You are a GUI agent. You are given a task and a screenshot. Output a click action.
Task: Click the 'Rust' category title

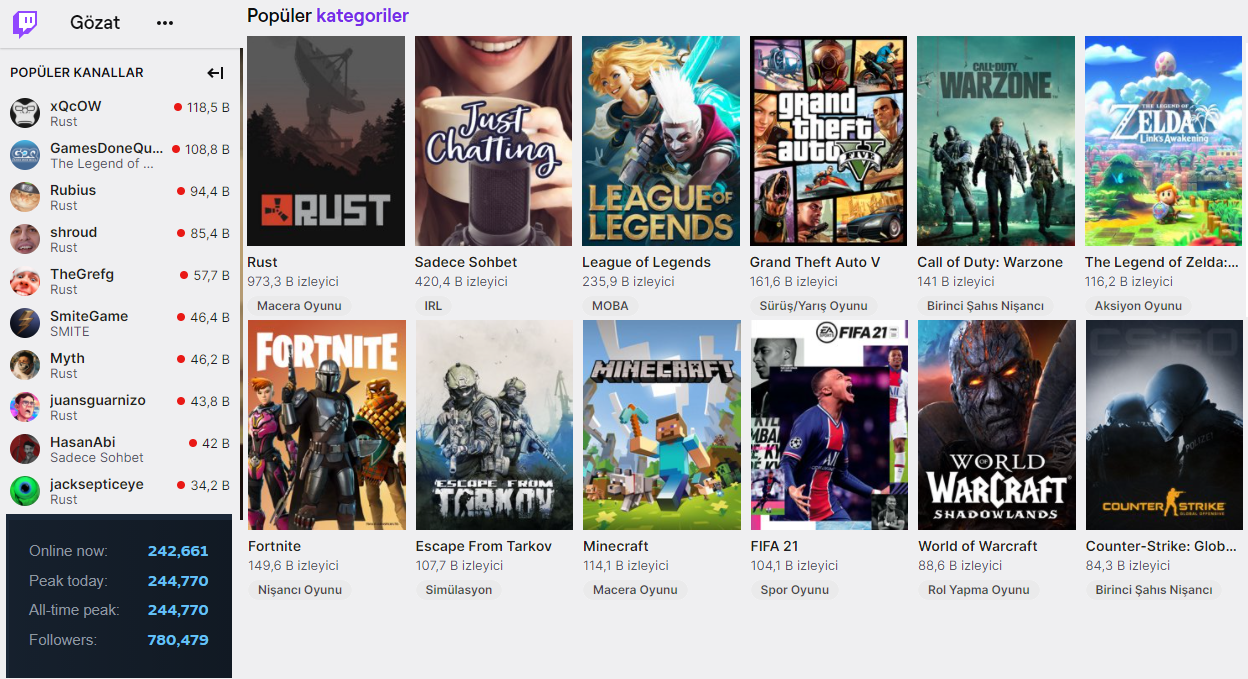point(262,262)
